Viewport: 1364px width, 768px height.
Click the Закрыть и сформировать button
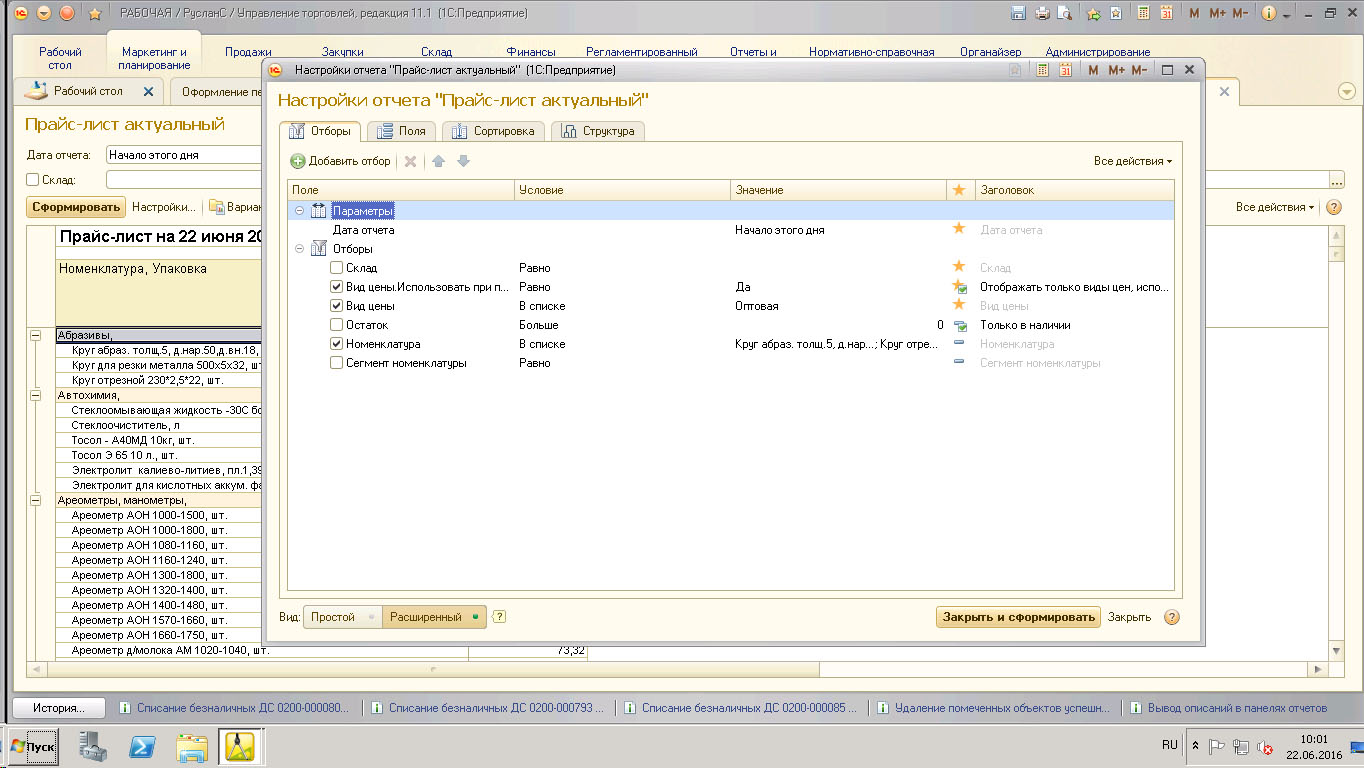coord(1018,617)
